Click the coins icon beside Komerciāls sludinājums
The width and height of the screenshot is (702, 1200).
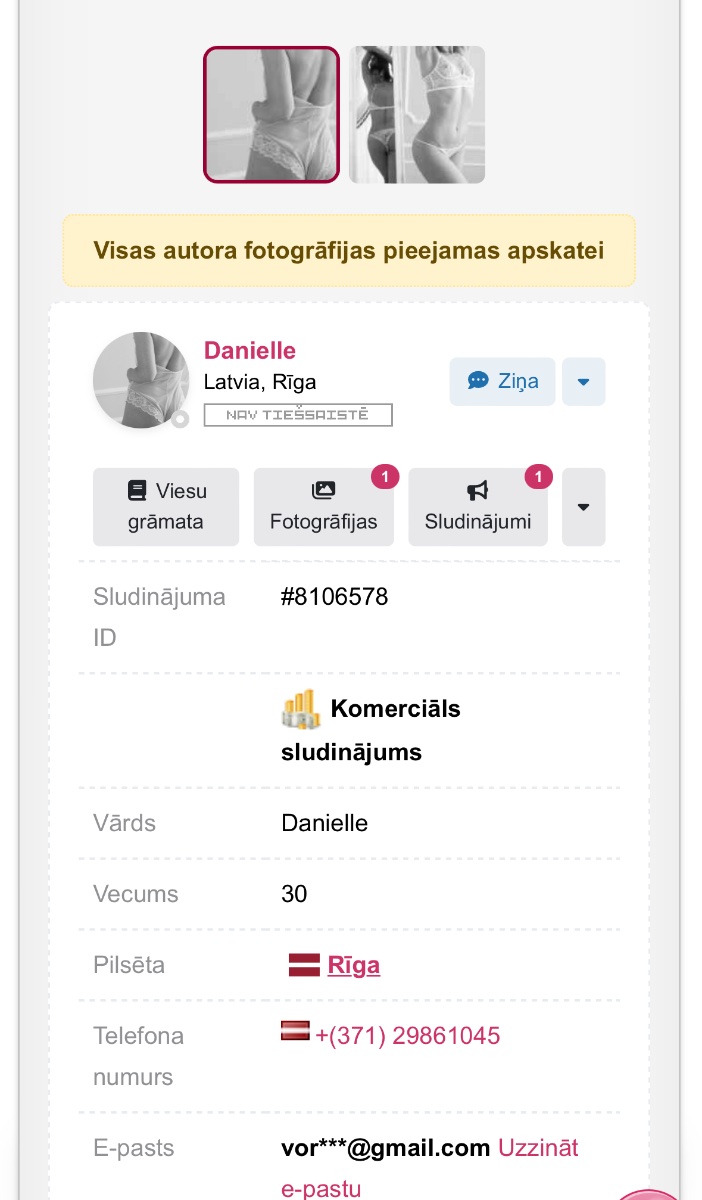(x=300, y=709)
